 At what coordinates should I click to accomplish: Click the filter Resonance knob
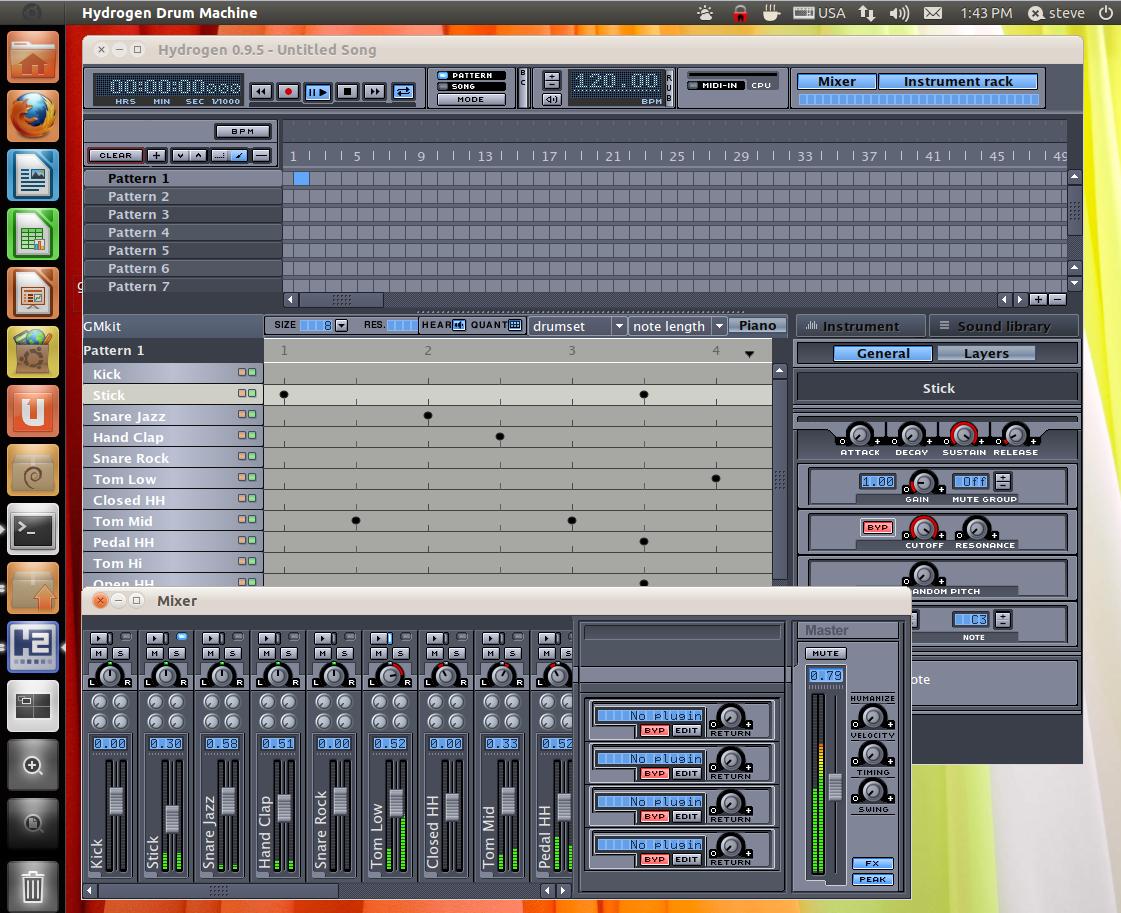(x=976, y=528)
